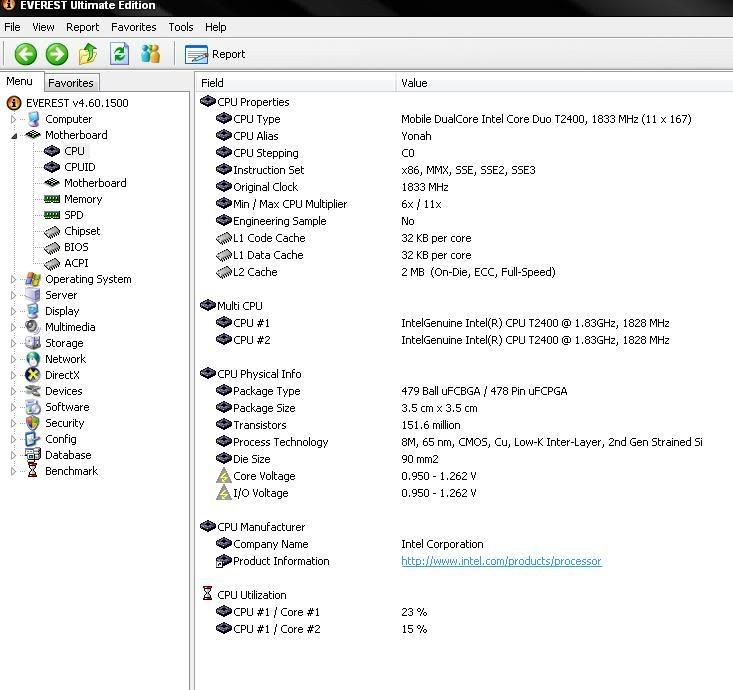Expand the Server tree node
Viewport: 733px width, 690px height.
coord(14,295)
